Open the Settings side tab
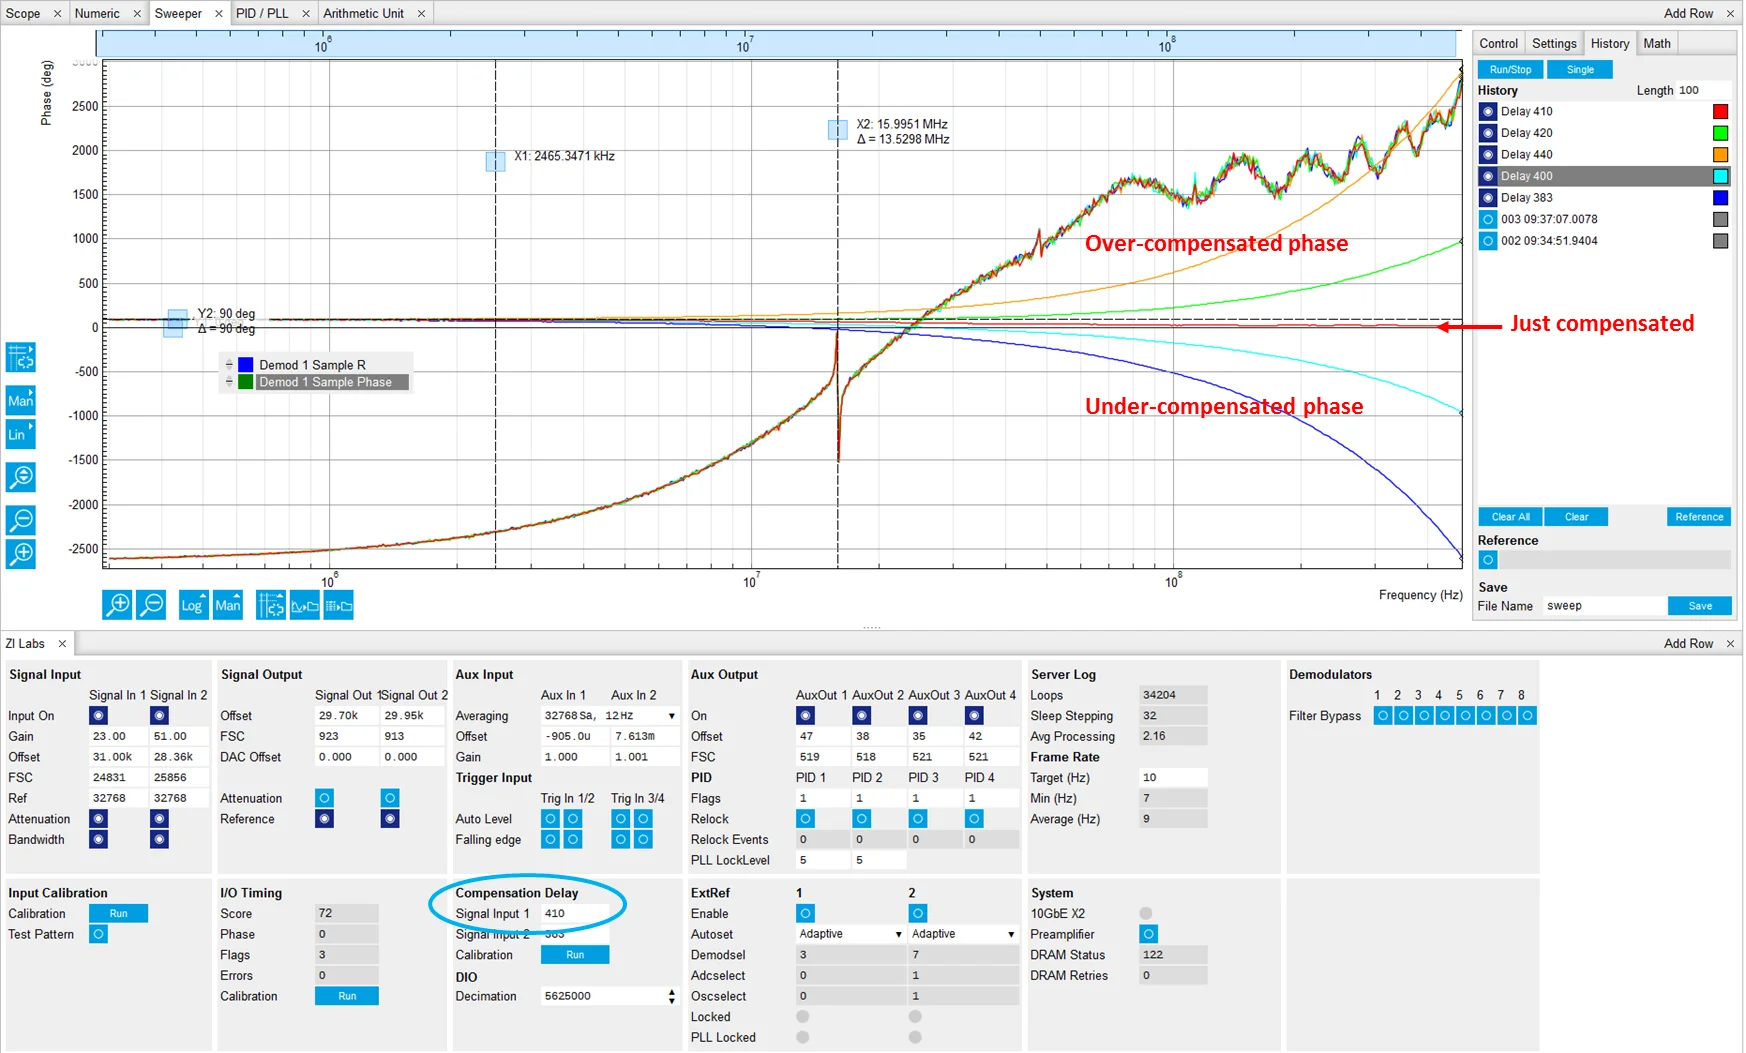The height and width of the screenshot is (1053, 1746). point(1554,43)
